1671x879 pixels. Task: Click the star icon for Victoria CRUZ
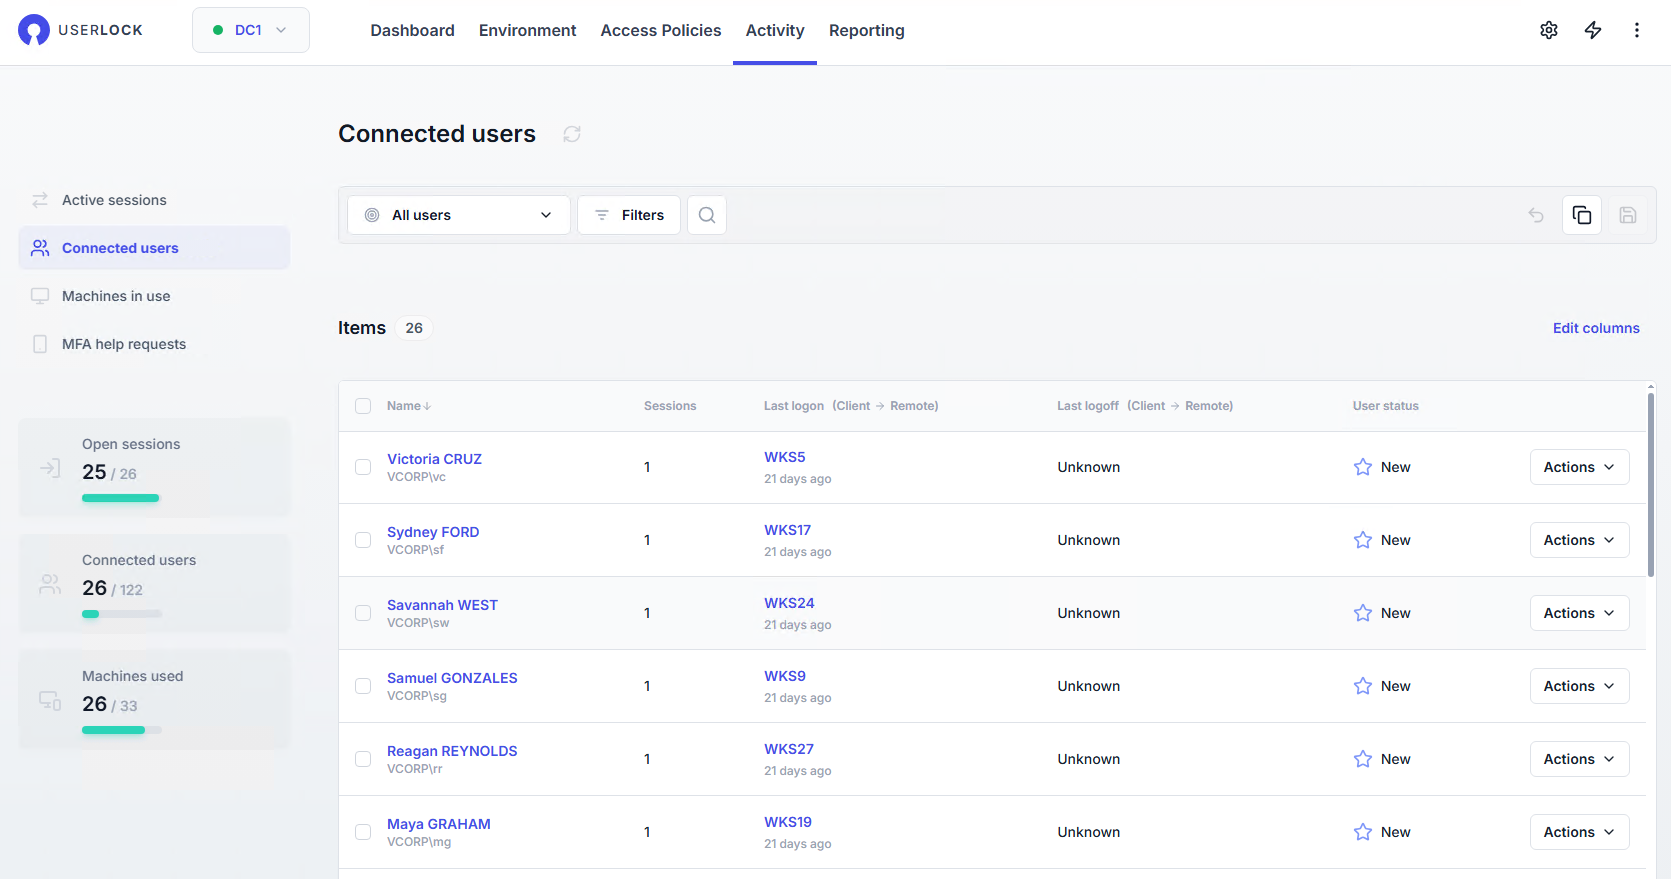tap(1362, 467)
